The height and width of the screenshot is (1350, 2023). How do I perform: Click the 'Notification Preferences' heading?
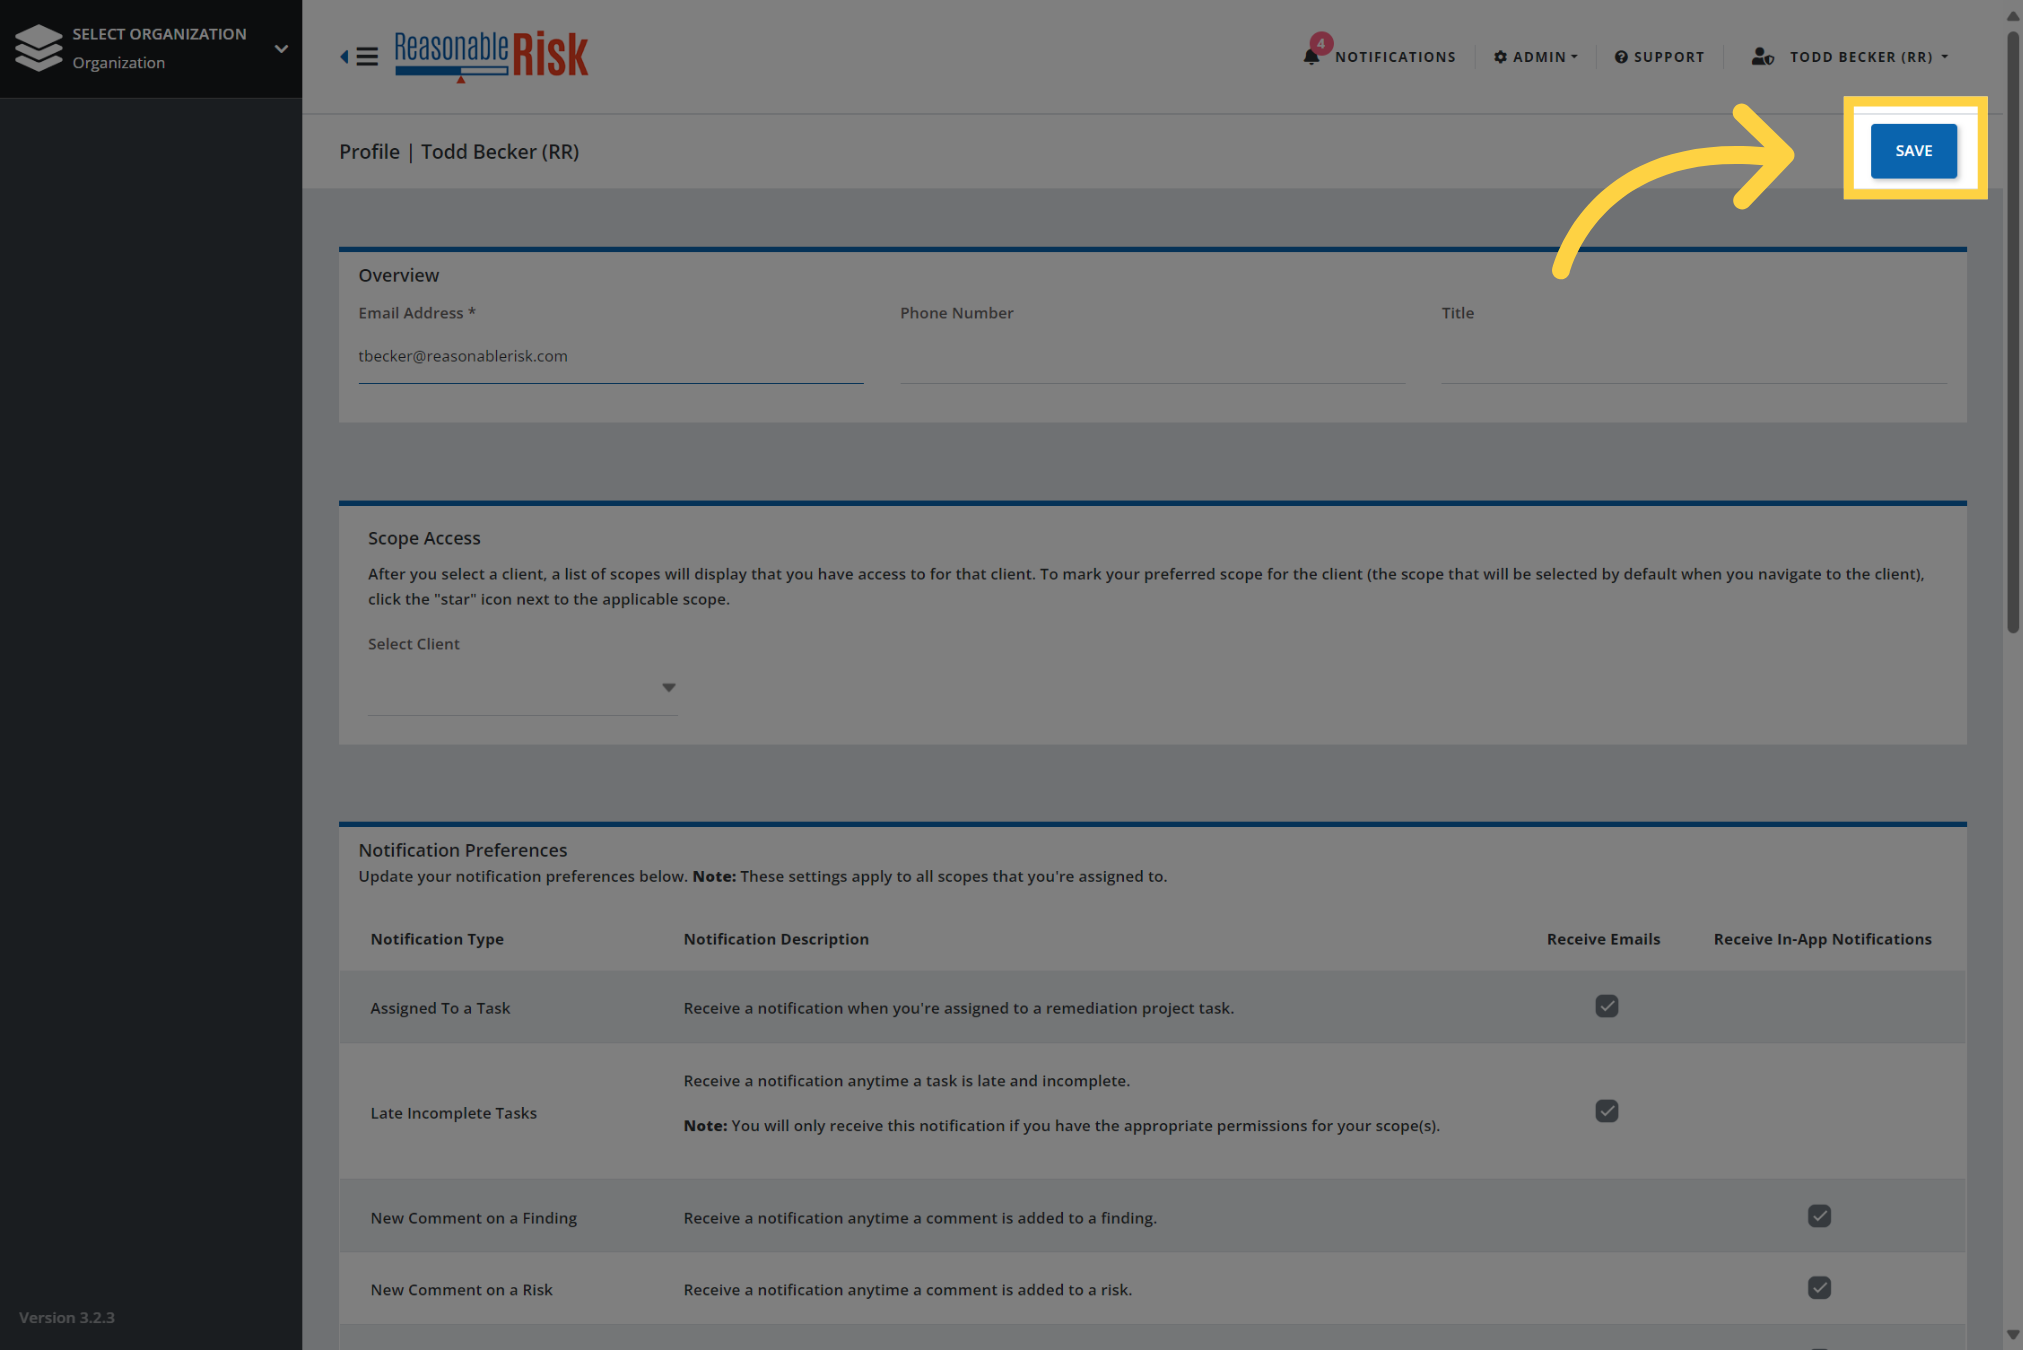pyautogui.click(x=463, y=850)
